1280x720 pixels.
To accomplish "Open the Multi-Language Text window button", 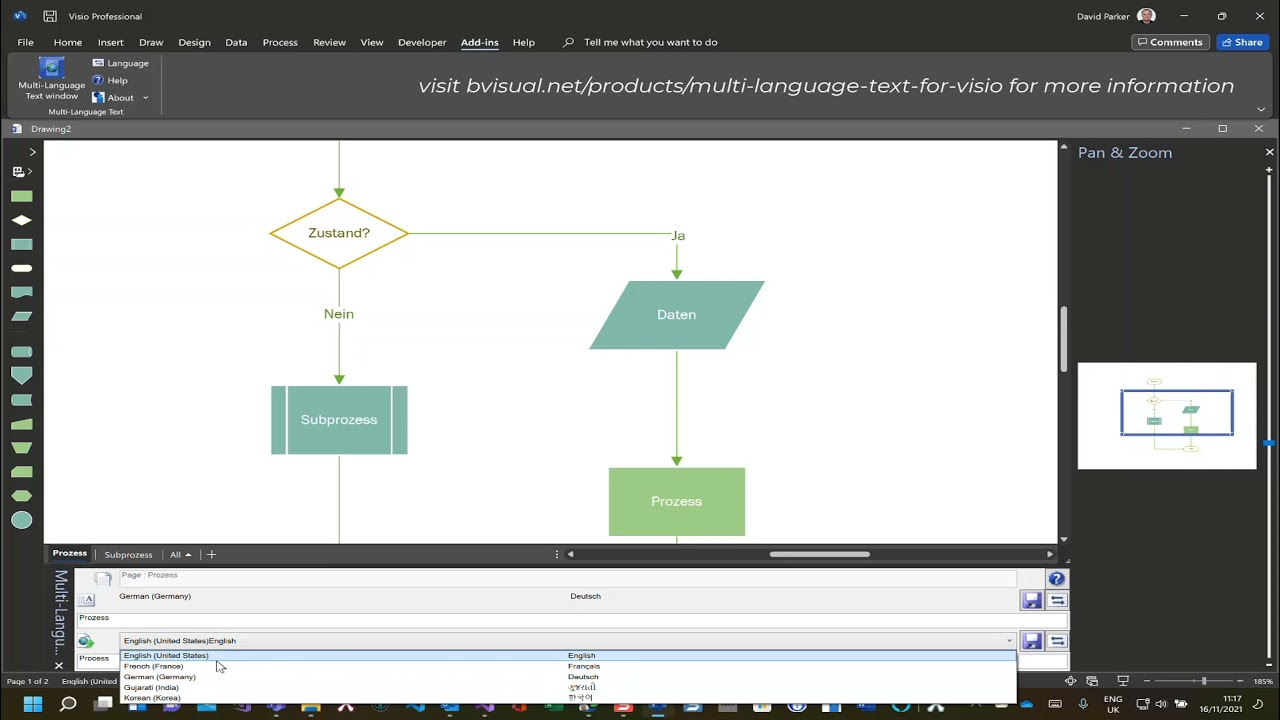I will [x=51, y=79].
